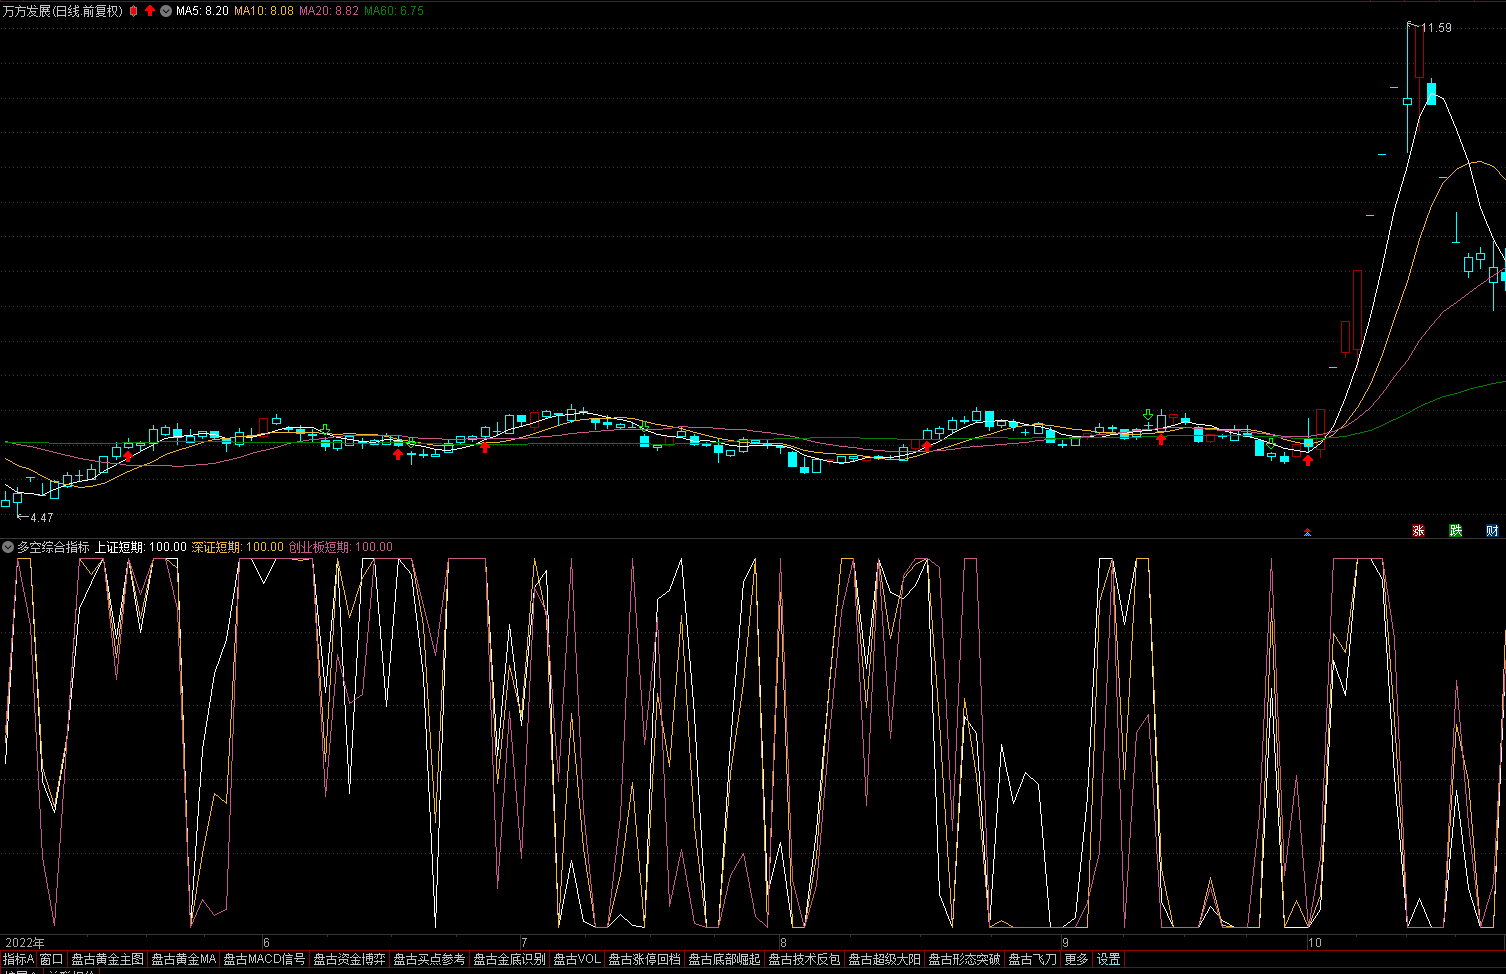The image size is (1506, 974).
Task: Switch to 盘古形态突破 indicator tab
Action: point(964,959)
